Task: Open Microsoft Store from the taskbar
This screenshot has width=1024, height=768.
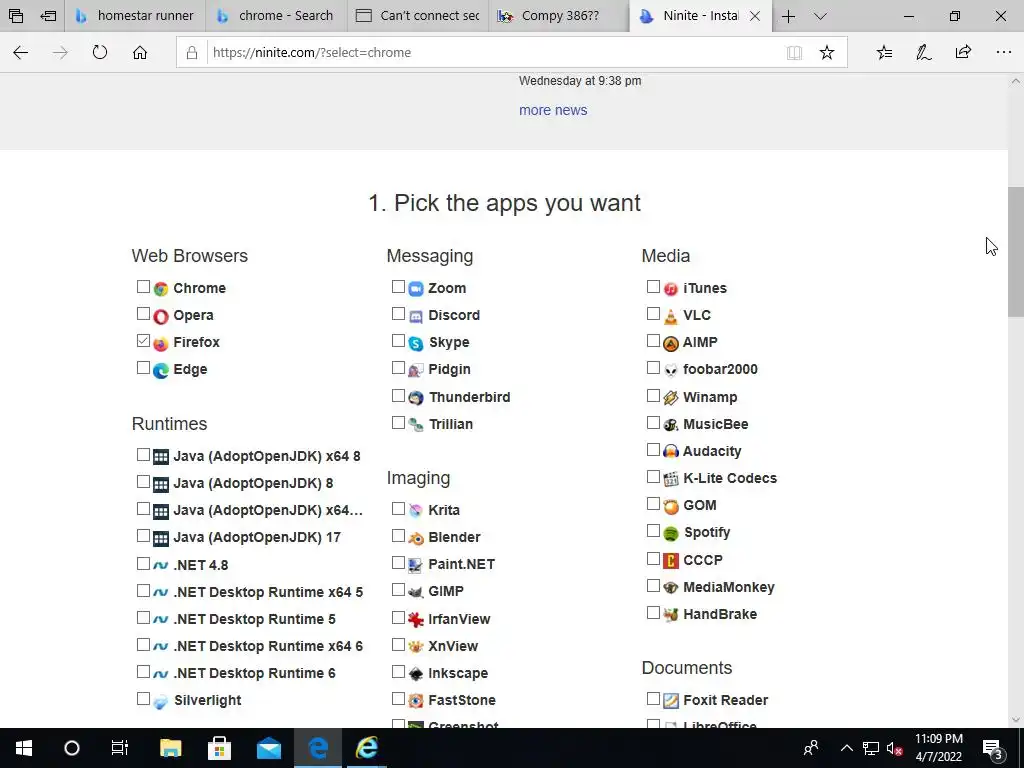Action: 219,748
